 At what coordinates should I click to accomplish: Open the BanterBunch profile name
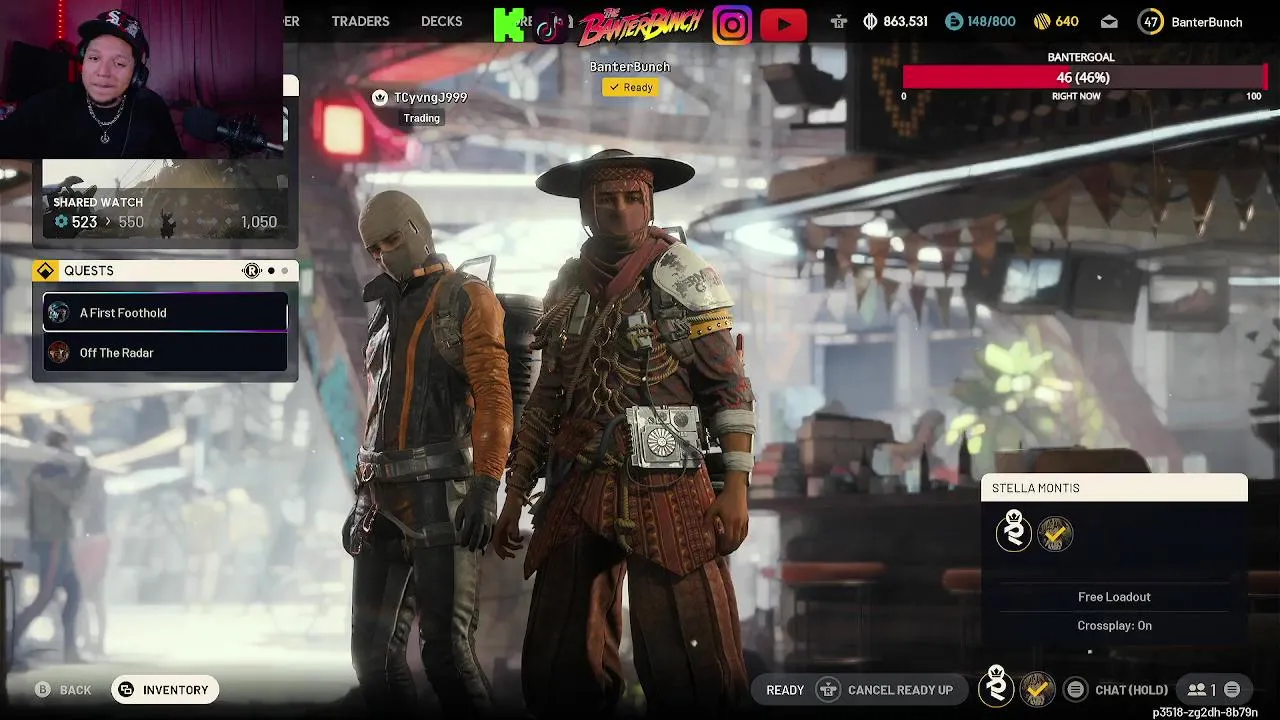point(1207,22)
